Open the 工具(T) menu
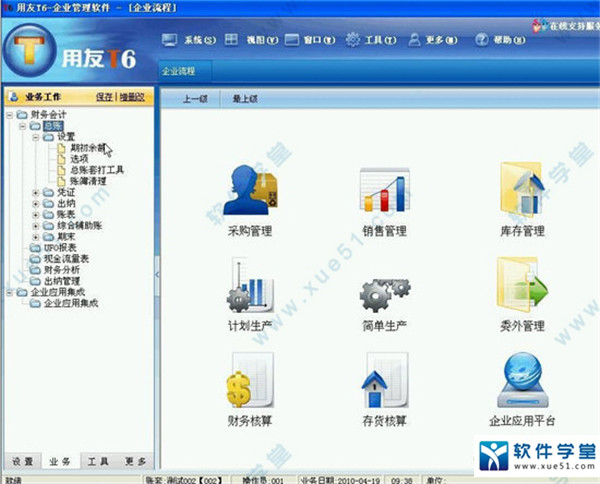600x484 pixels. click(x=381, y=40)
